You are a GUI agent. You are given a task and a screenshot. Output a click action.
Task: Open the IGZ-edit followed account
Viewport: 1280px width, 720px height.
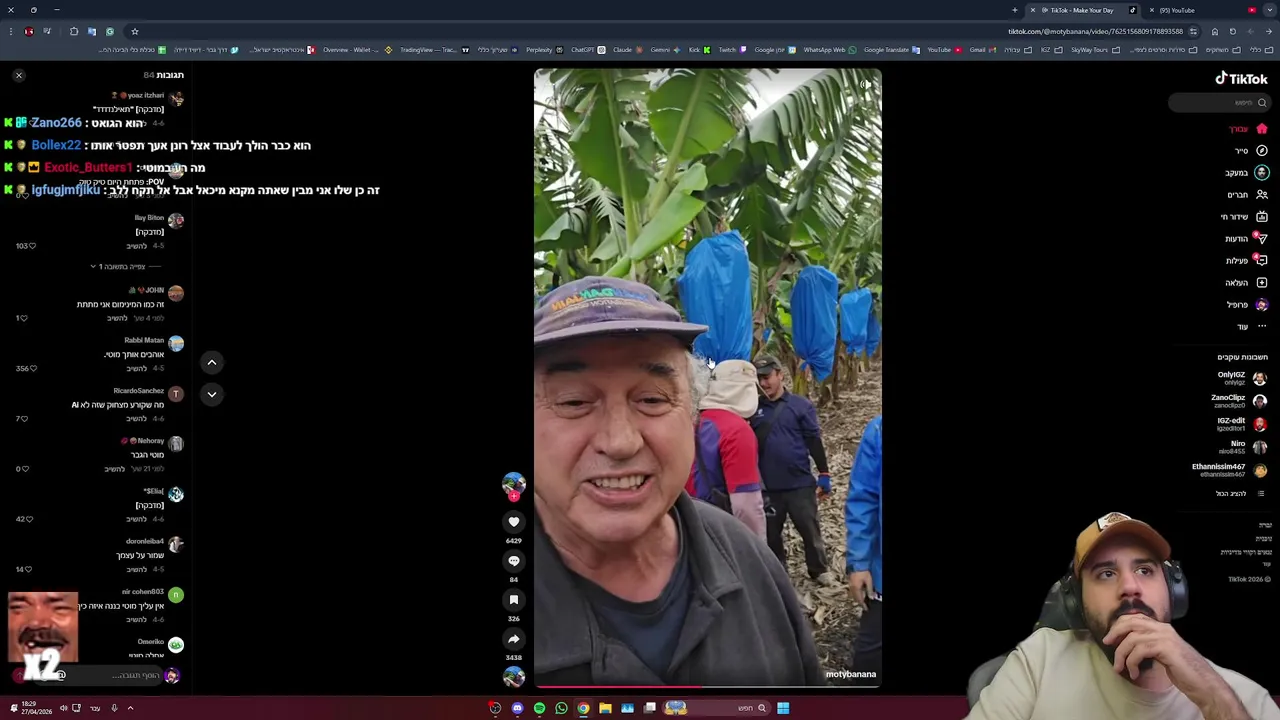tap(1241, 424)
